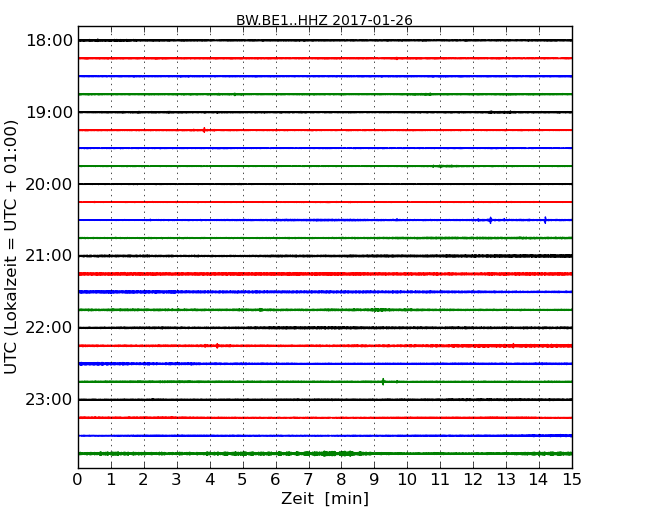Click x-axis tick label 12
The width and height of the screenshot is (650, 520).
[x=473, y=480]
